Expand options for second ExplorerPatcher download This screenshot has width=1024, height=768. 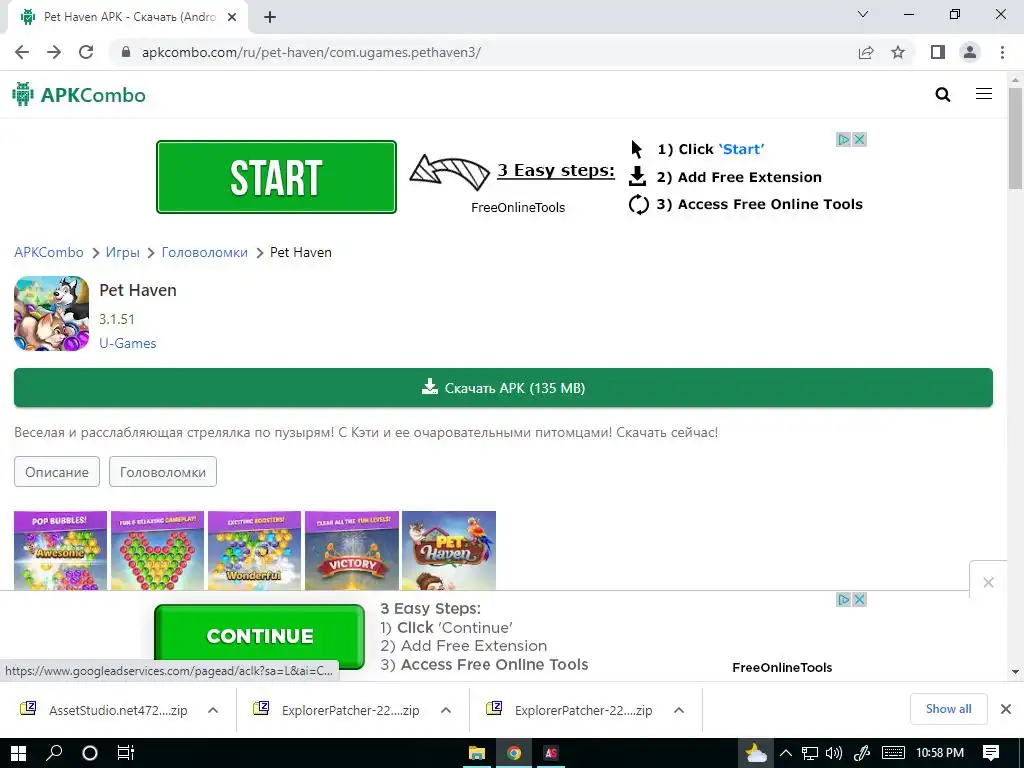point(679,710)
